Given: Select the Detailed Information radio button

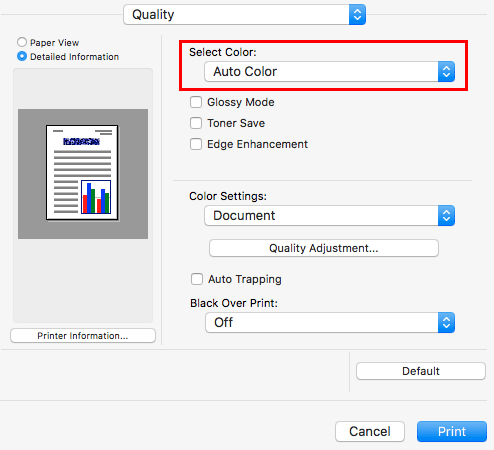Looking at the screenshot, I should (22, 56).
